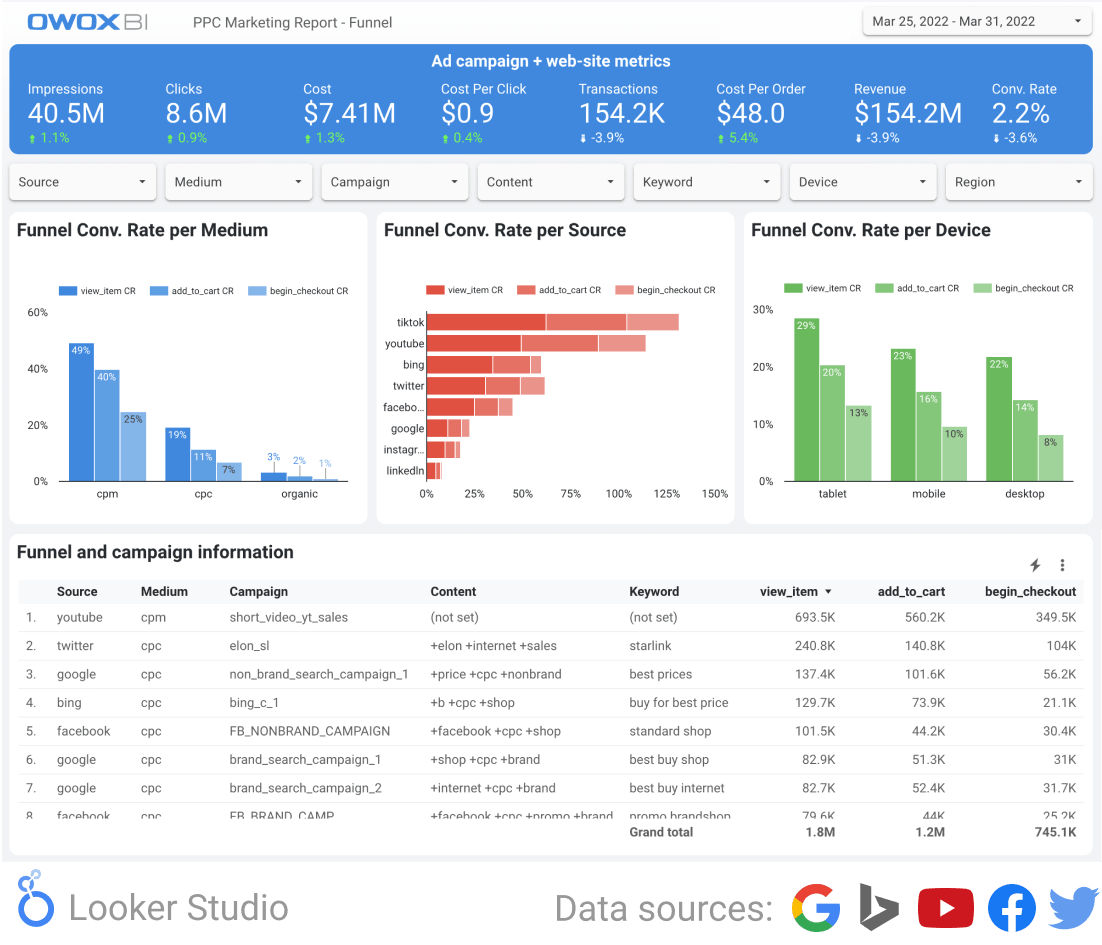Open the Source filter dropdown
1102x945 pixels.
pyautogui.click(x=82, y=182)
